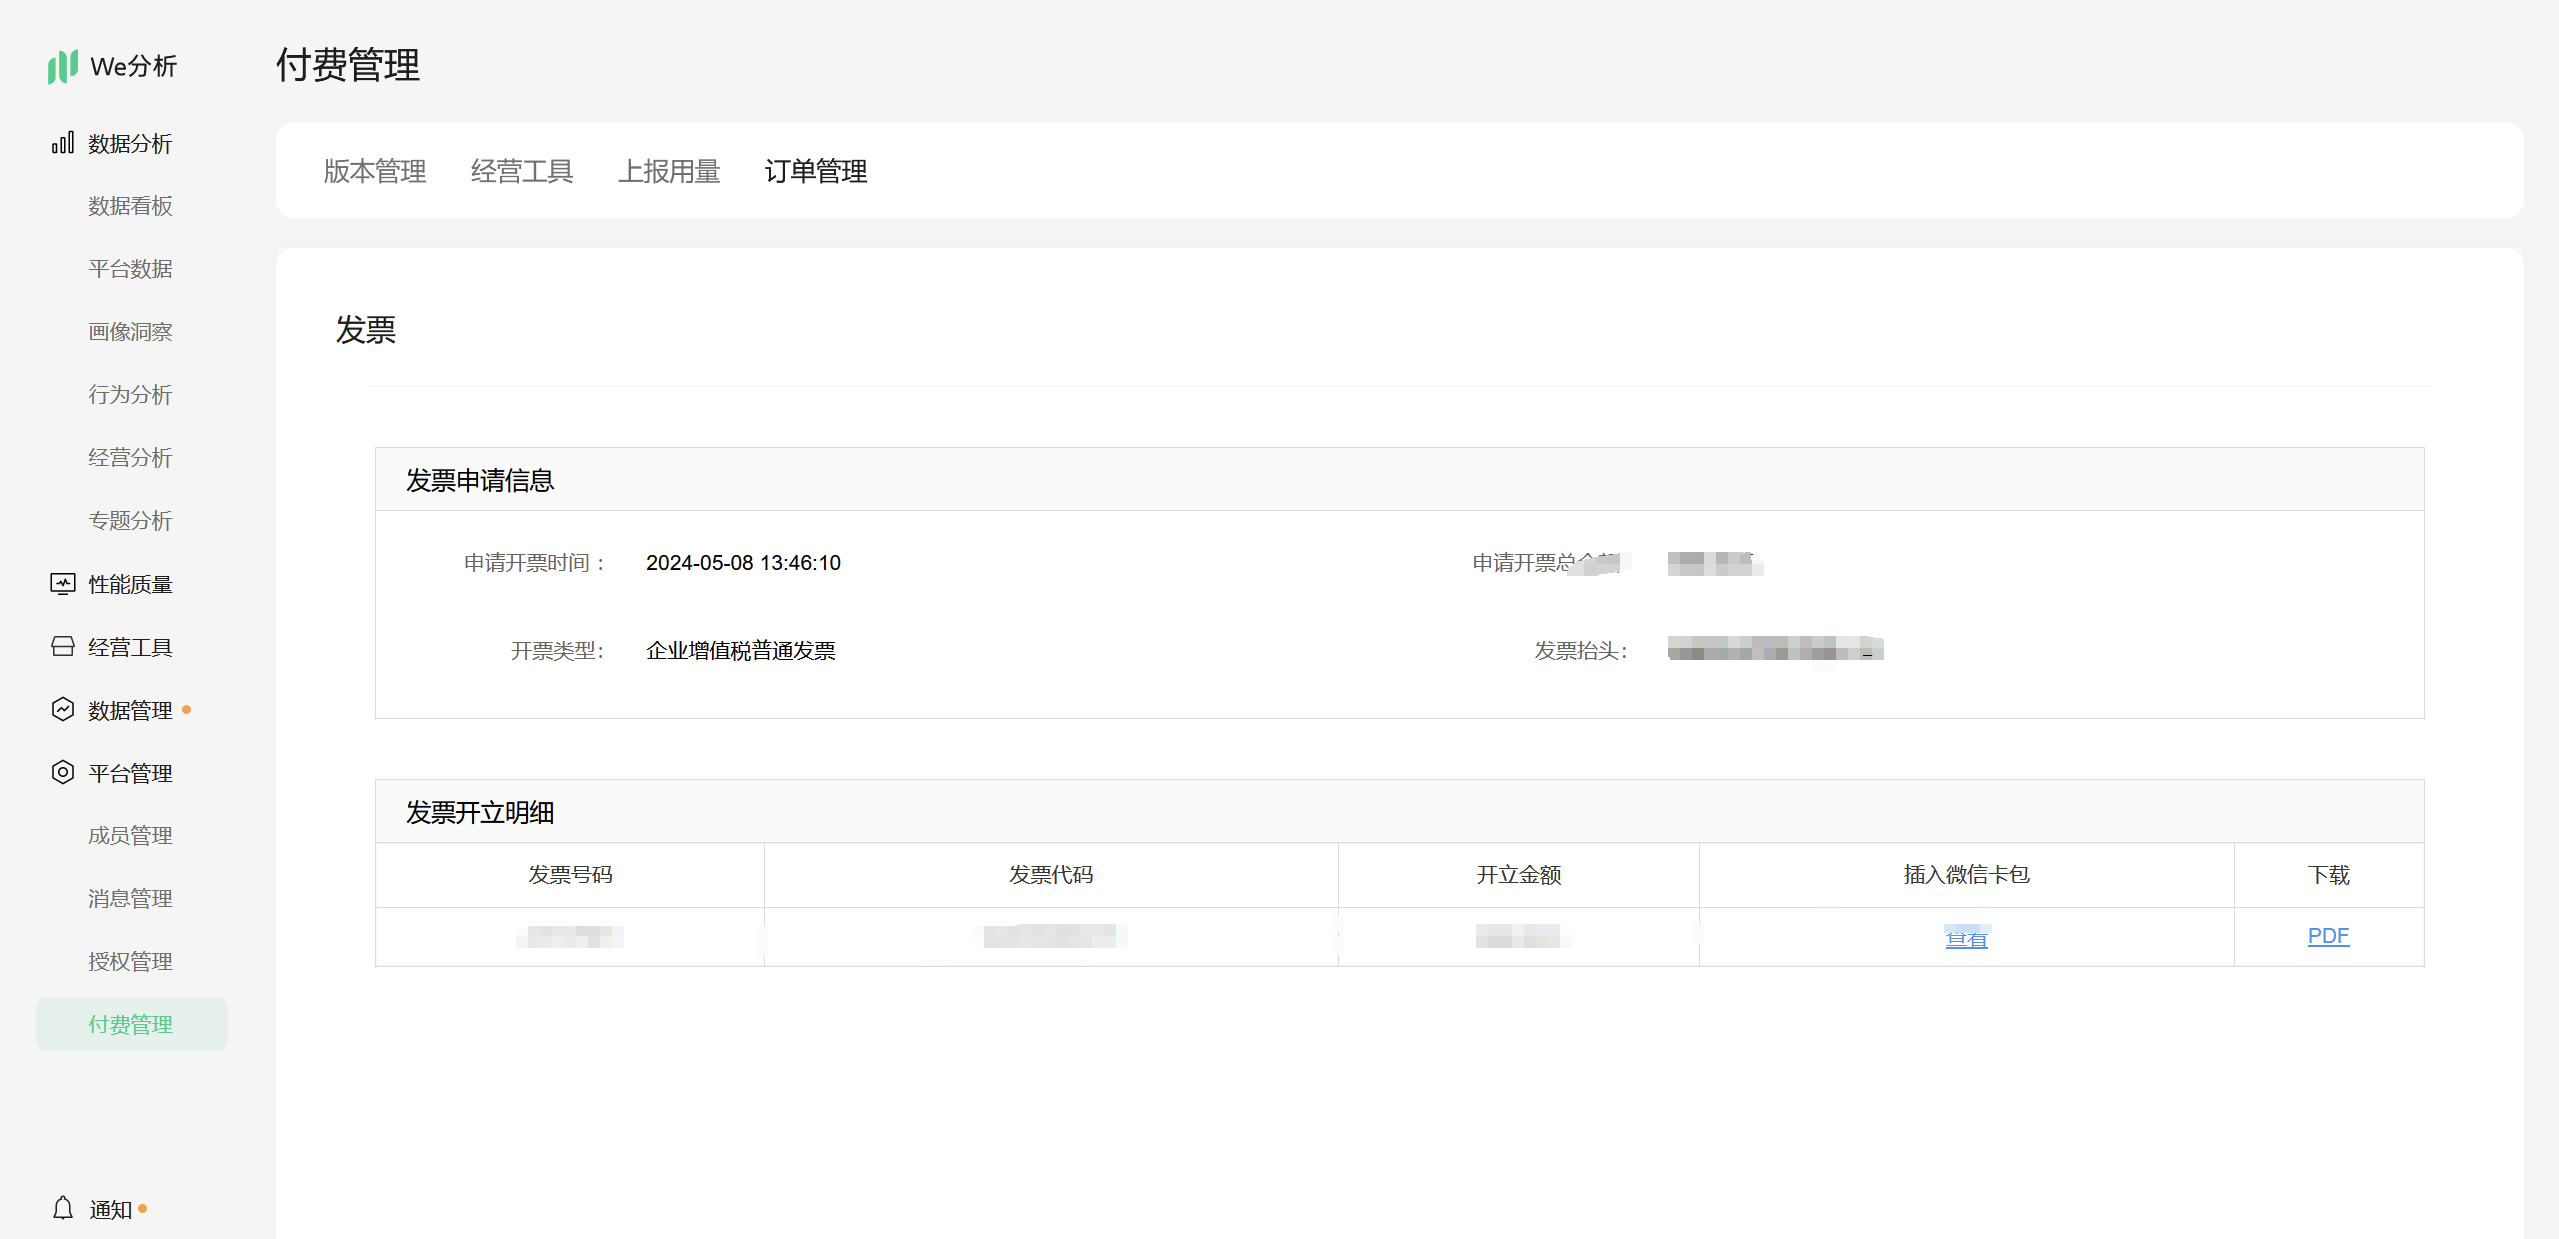Viewport: 2559px width, 1239px height.
Task: Click the 数据分析 bar chart icon
Action: pyautogui.click(x=62, y=143)
